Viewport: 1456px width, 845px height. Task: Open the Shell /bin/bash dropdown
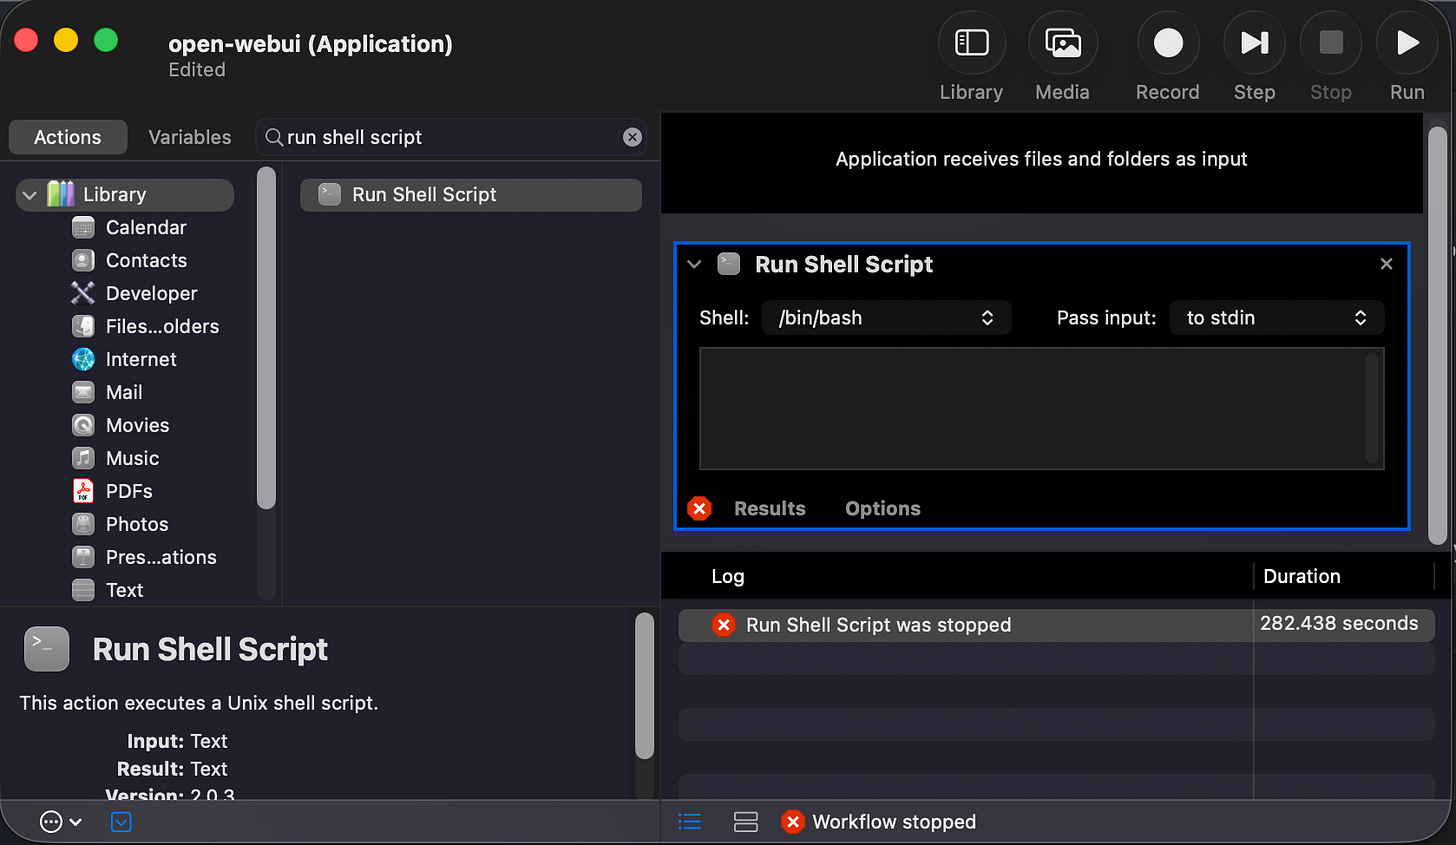pos(887,318)
